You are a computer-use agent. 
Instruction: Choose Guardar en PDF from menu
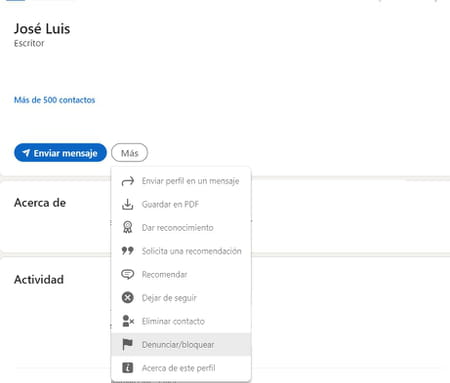(x=181, y=204)
